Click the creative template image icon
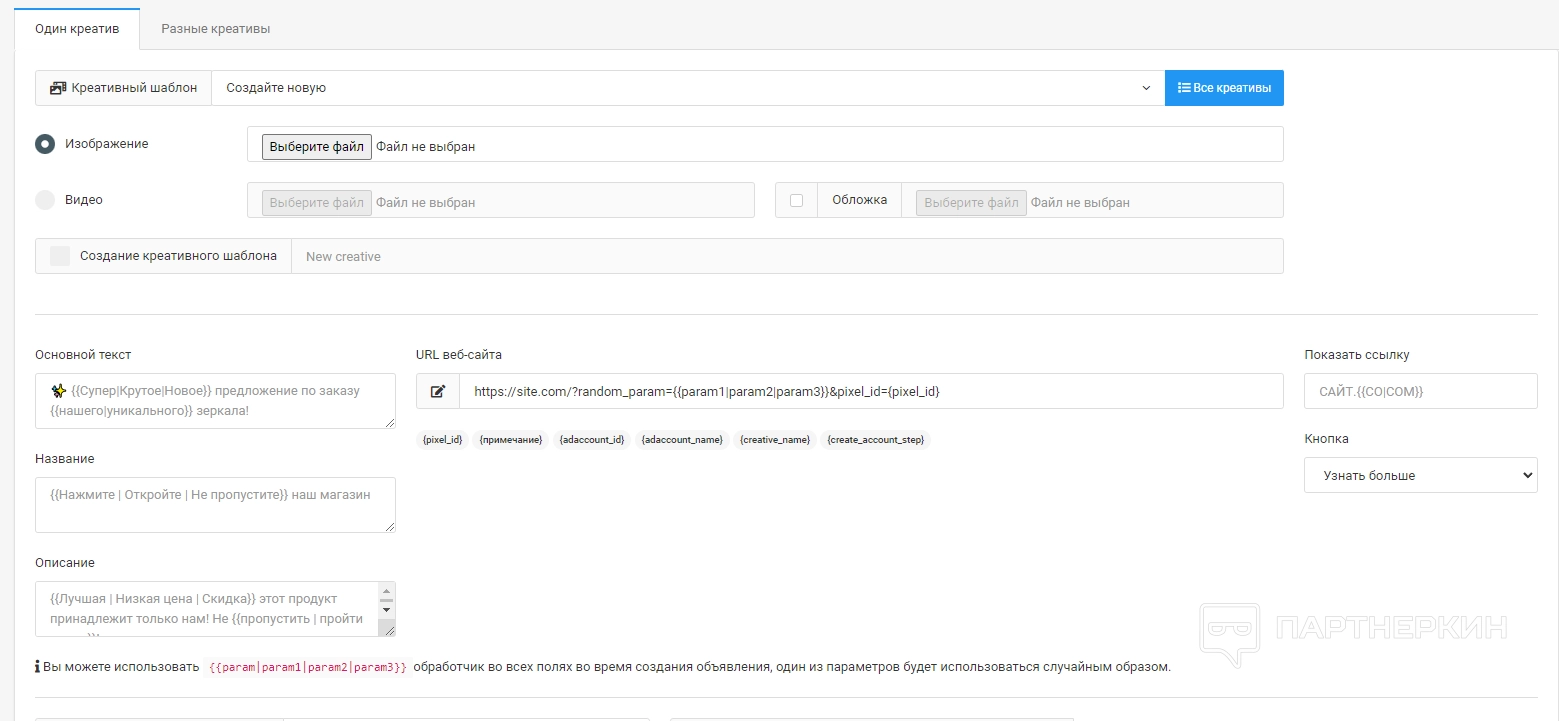This screenshot has height=721, width=1559. pyautogui.click(x=58, y=88)
